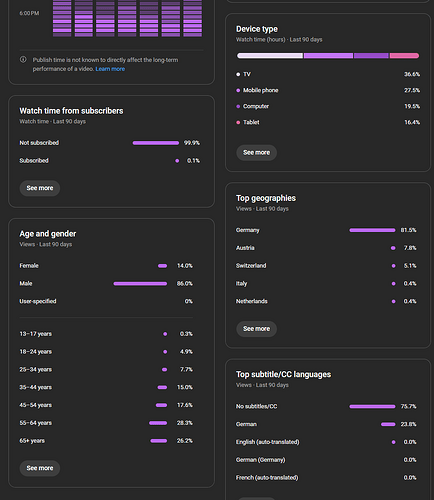Select the 55–64 years row bar

[158, 423]
